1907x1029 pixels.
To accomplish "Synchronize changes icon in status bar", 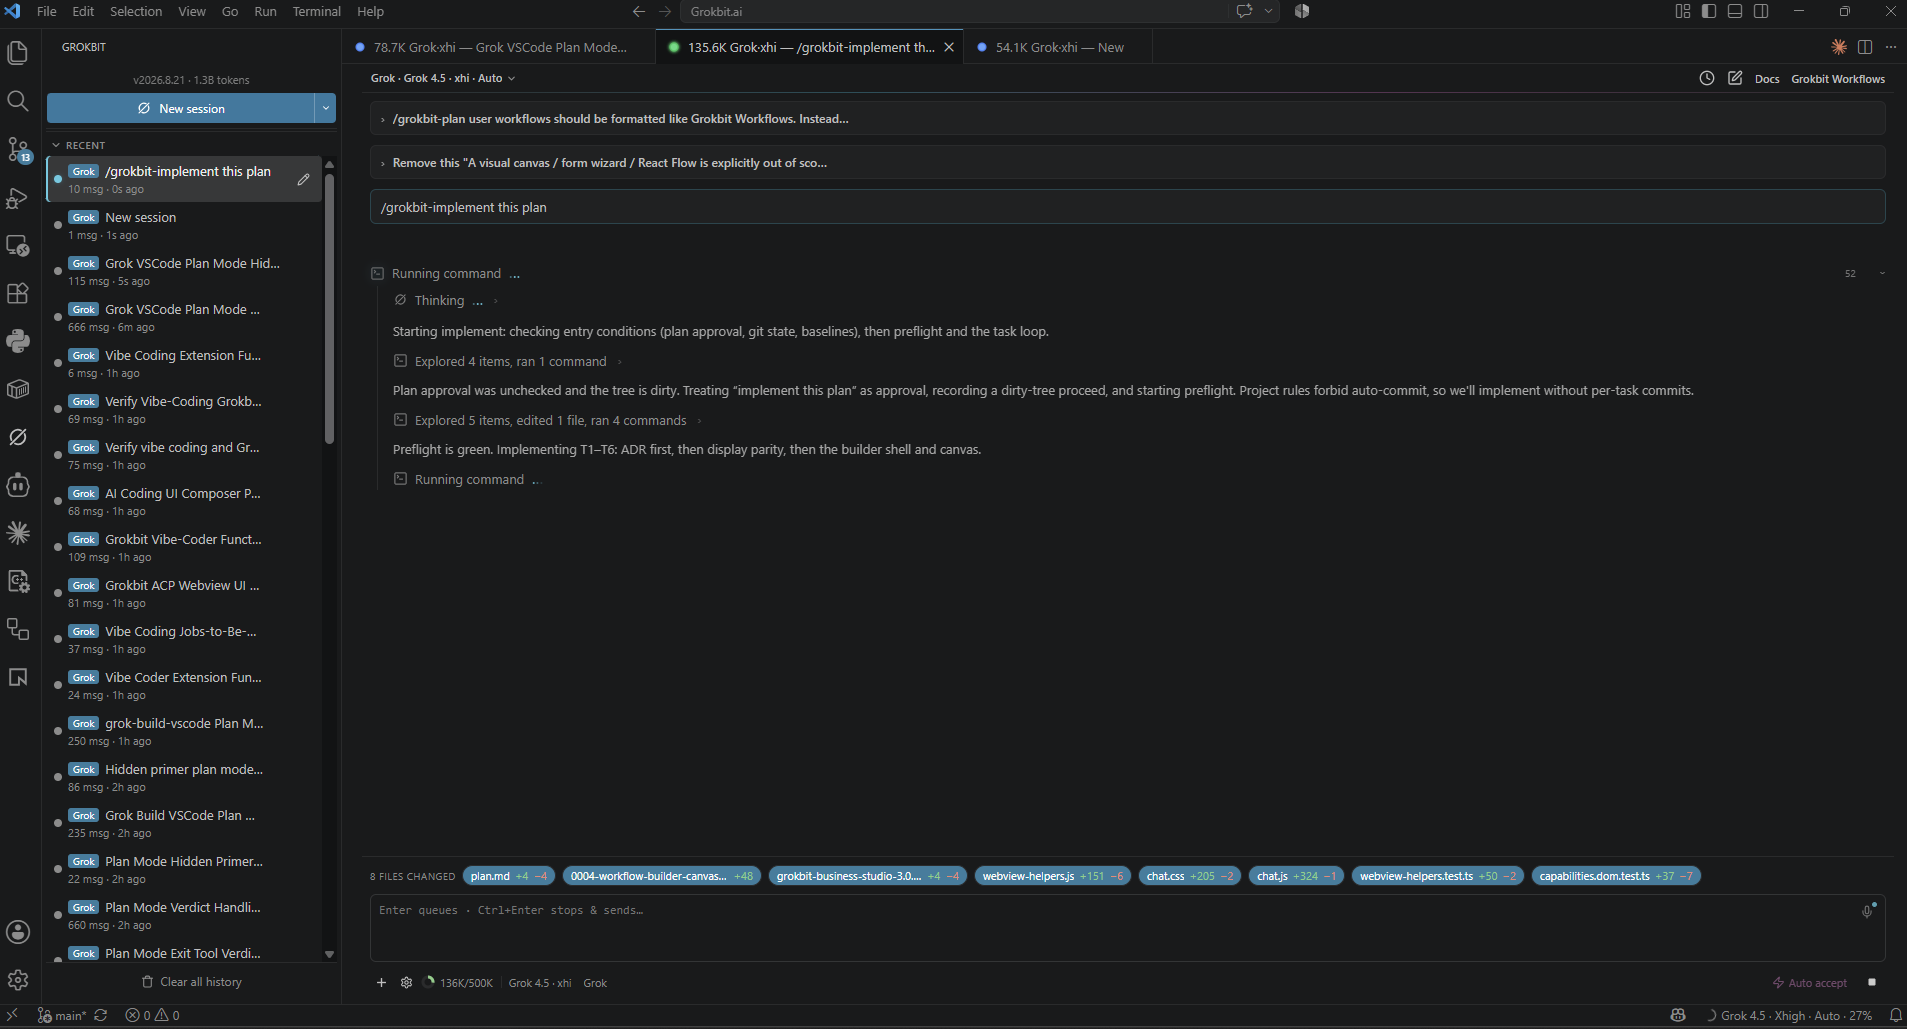I will [101, 1015].
